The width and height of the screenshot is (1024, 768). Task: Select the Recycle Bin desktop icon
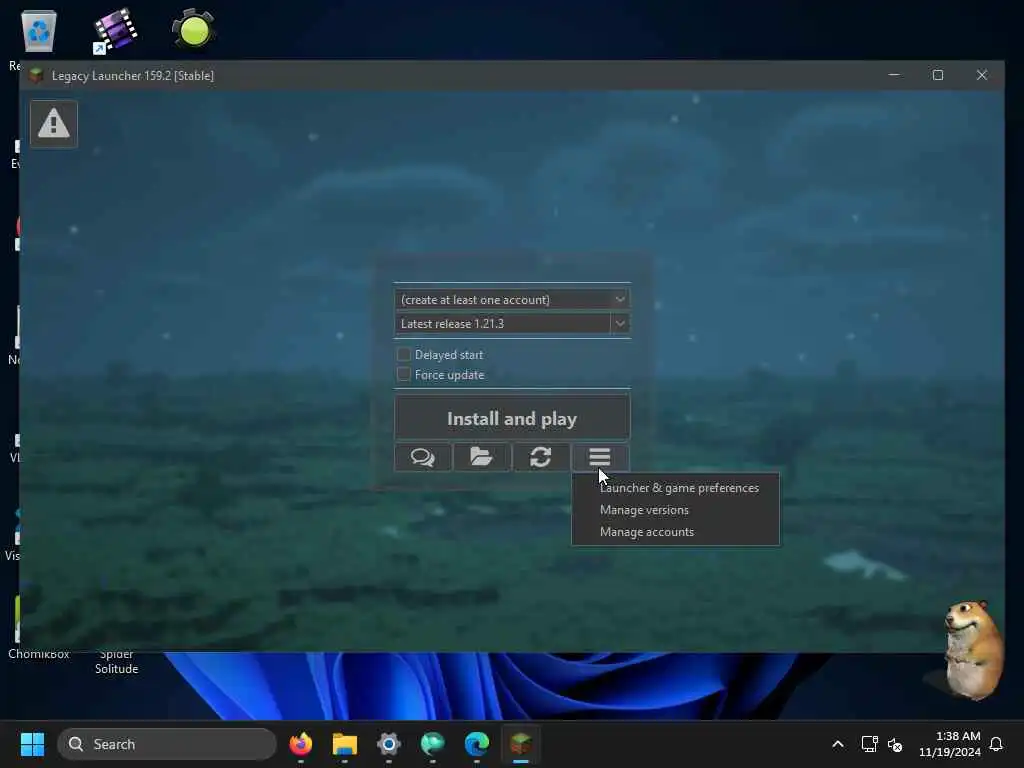pos(39,31)
